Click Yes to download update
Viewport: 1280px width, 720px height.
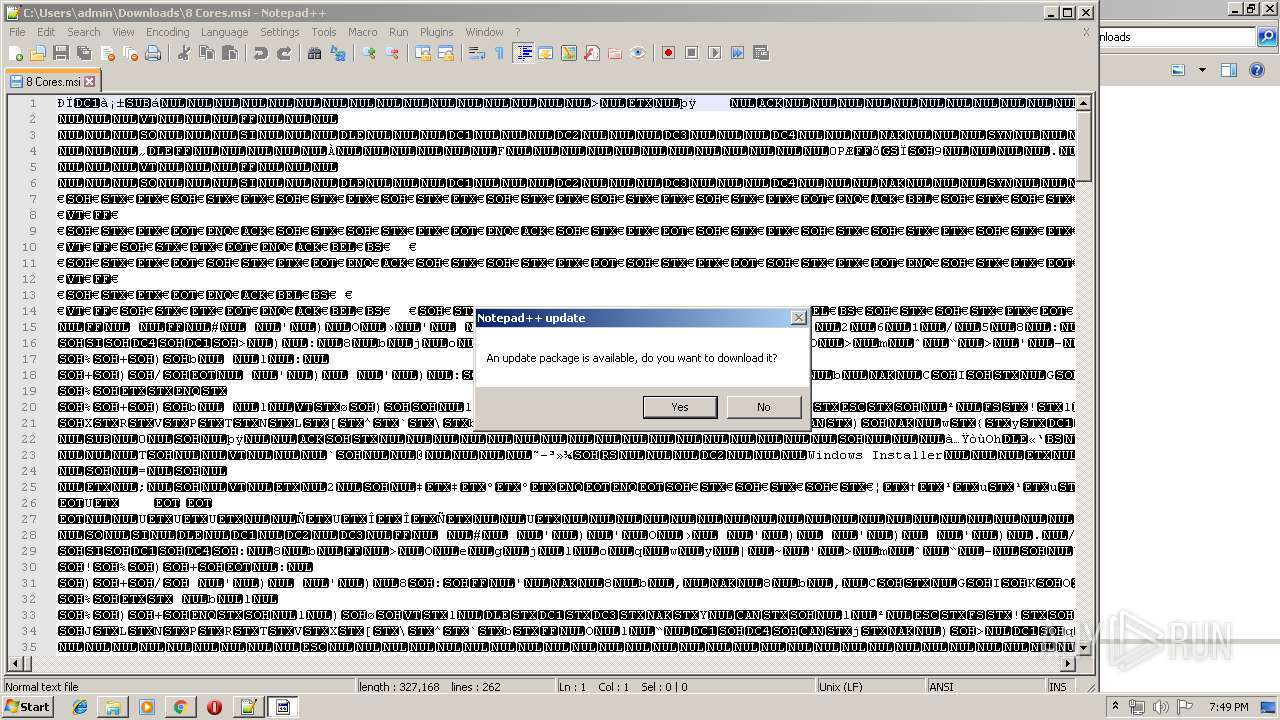680,407
